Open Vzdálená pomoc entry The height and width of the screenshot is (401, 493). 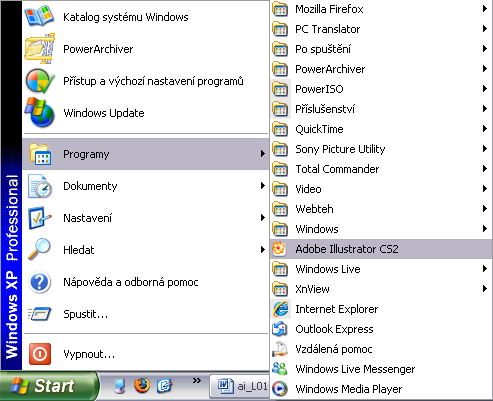(x=381, y=349)
